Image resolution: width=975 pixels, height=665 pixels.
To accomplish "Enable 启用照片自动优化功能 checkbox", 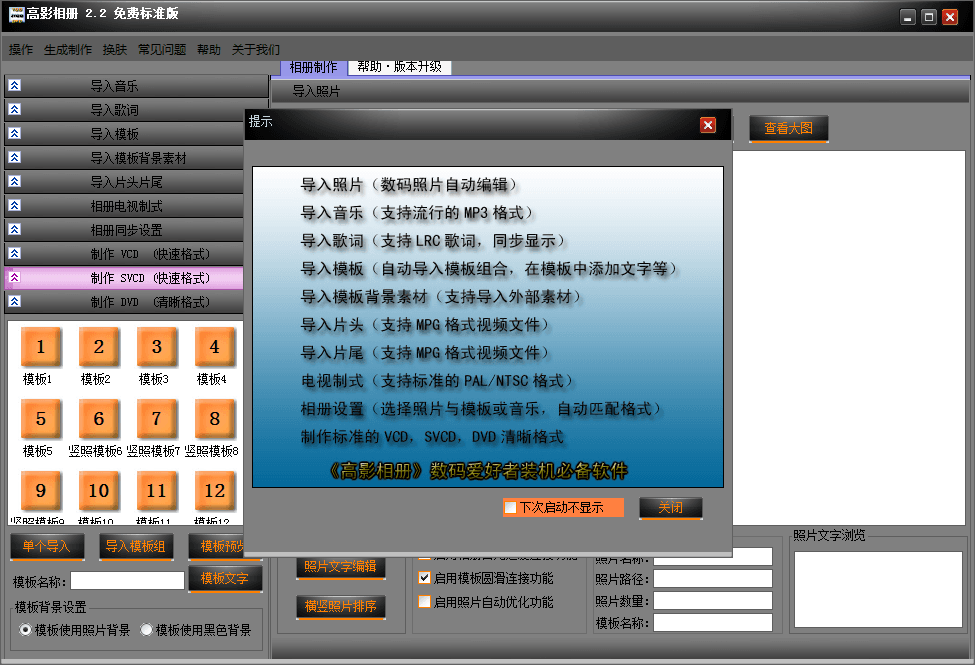I will (425, 602).
